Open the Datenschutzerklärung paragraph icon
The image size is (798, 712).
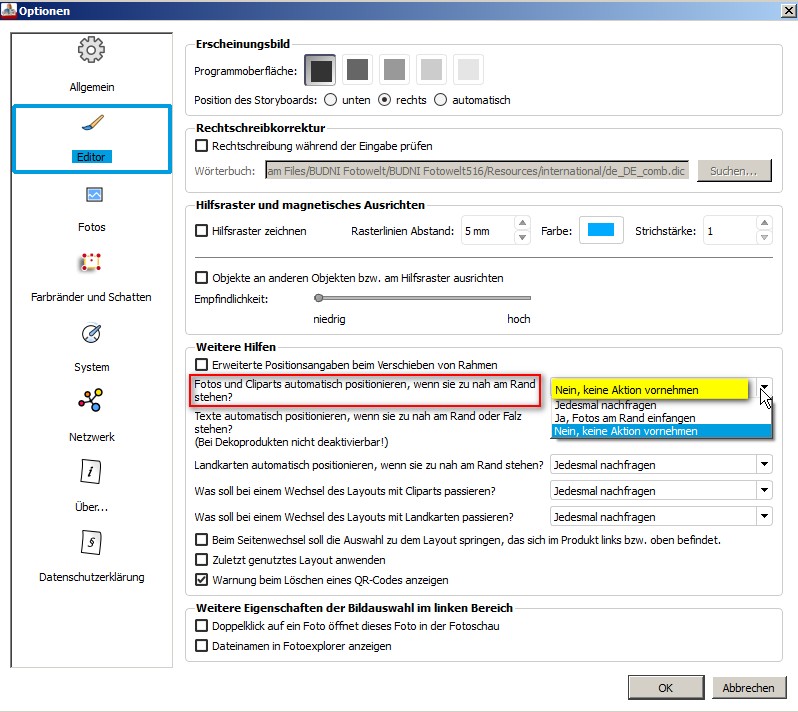click(x=91, y=542)
